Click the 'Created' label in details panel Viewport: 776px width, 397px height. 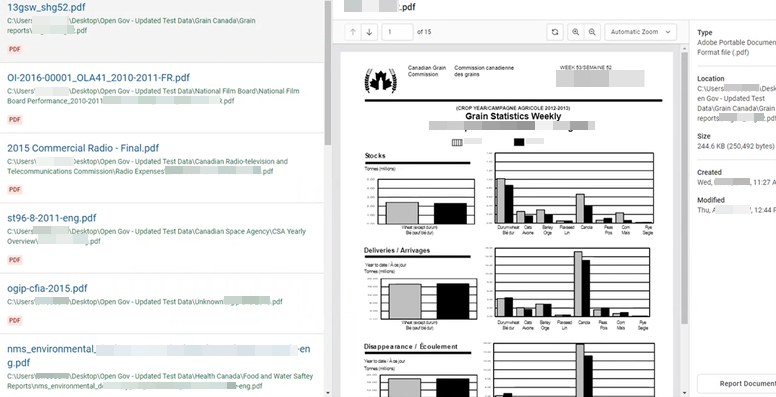(x=709, y=172)
